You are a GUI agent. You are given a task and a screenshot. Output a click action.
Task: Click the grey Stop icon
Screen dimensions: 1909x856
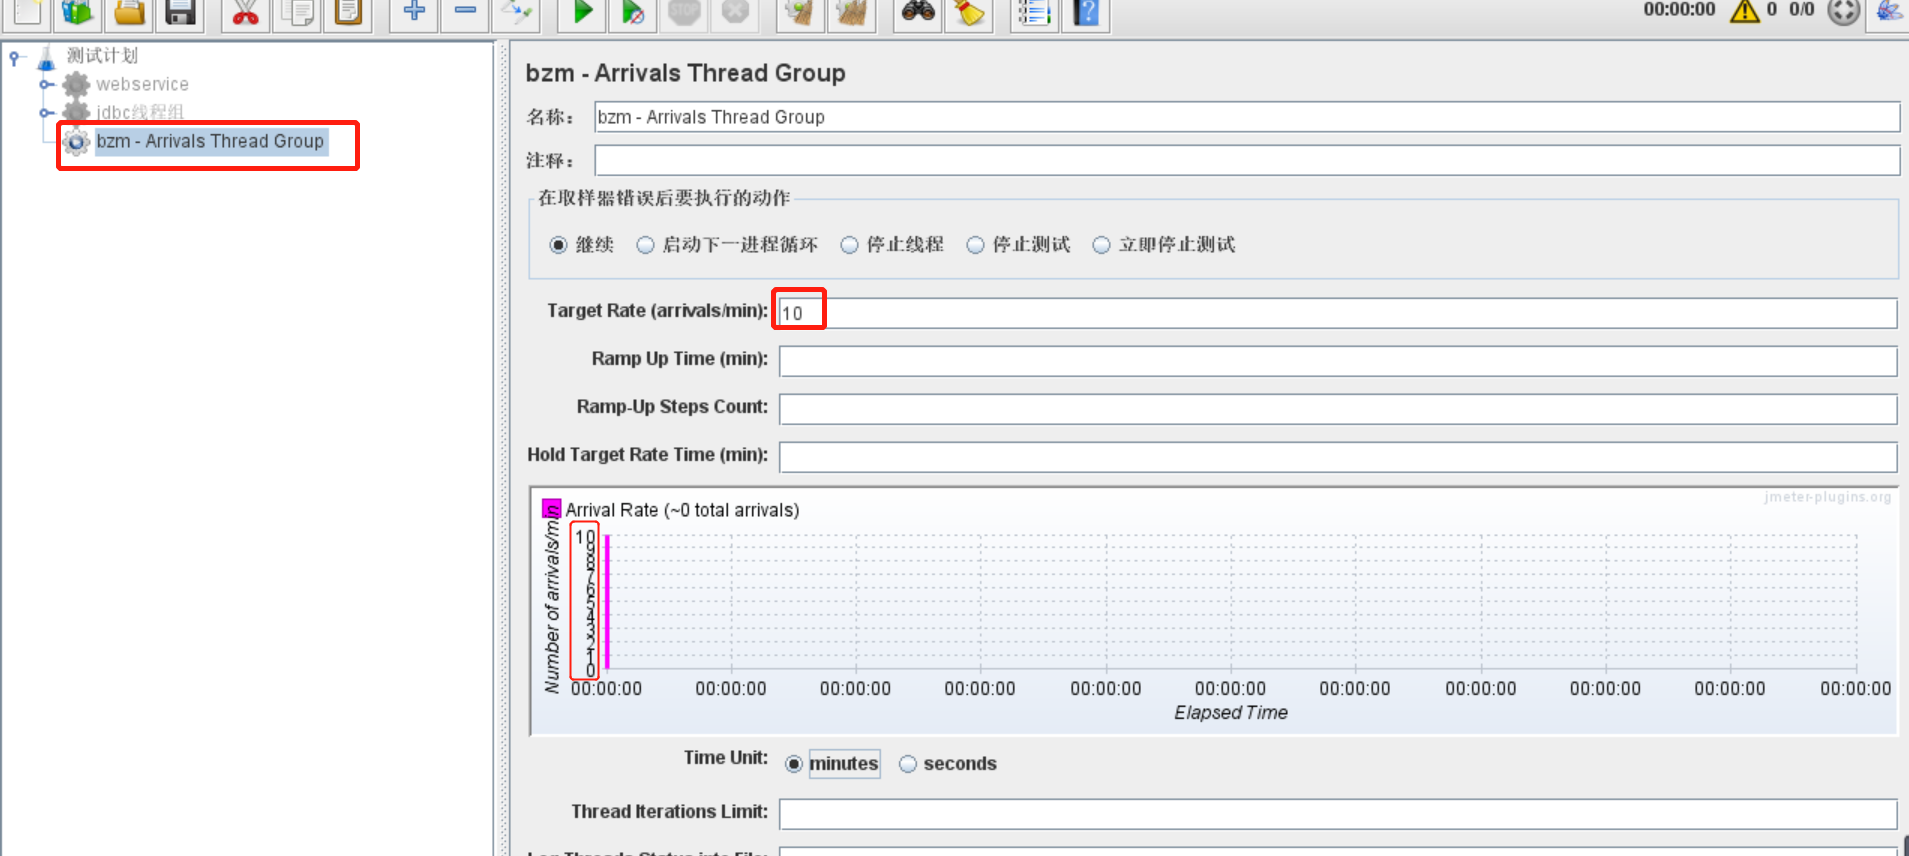(684, 12)
